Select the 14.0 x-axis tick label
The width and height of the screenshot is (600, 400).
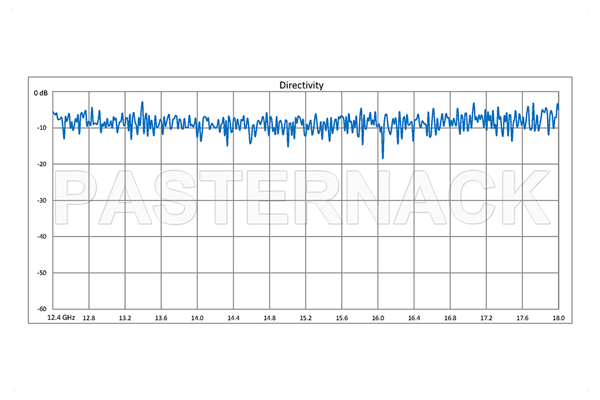tap(197, 318)
